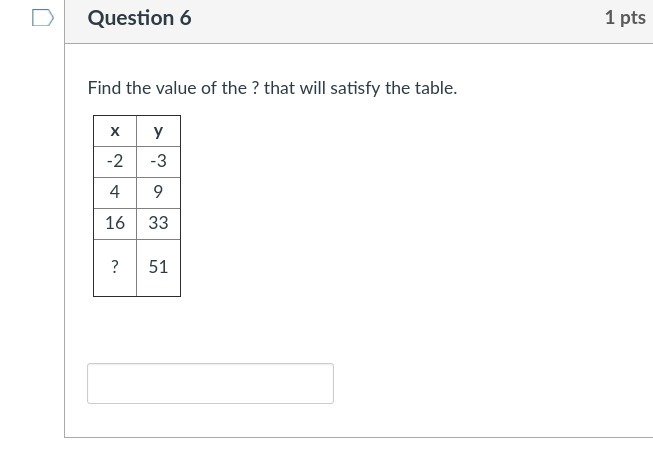This screenshot has height=463, width=653.
Task: Click the word 'satisfy' in instructions
Action: (356, 88)
